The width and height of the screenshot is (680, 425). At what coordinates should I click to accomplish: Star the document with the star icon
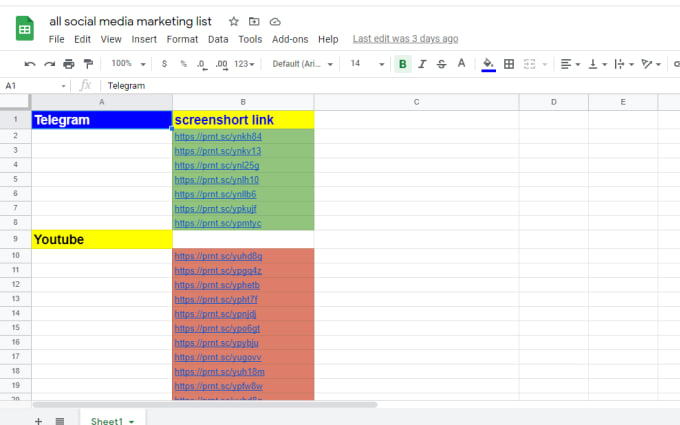234,21
